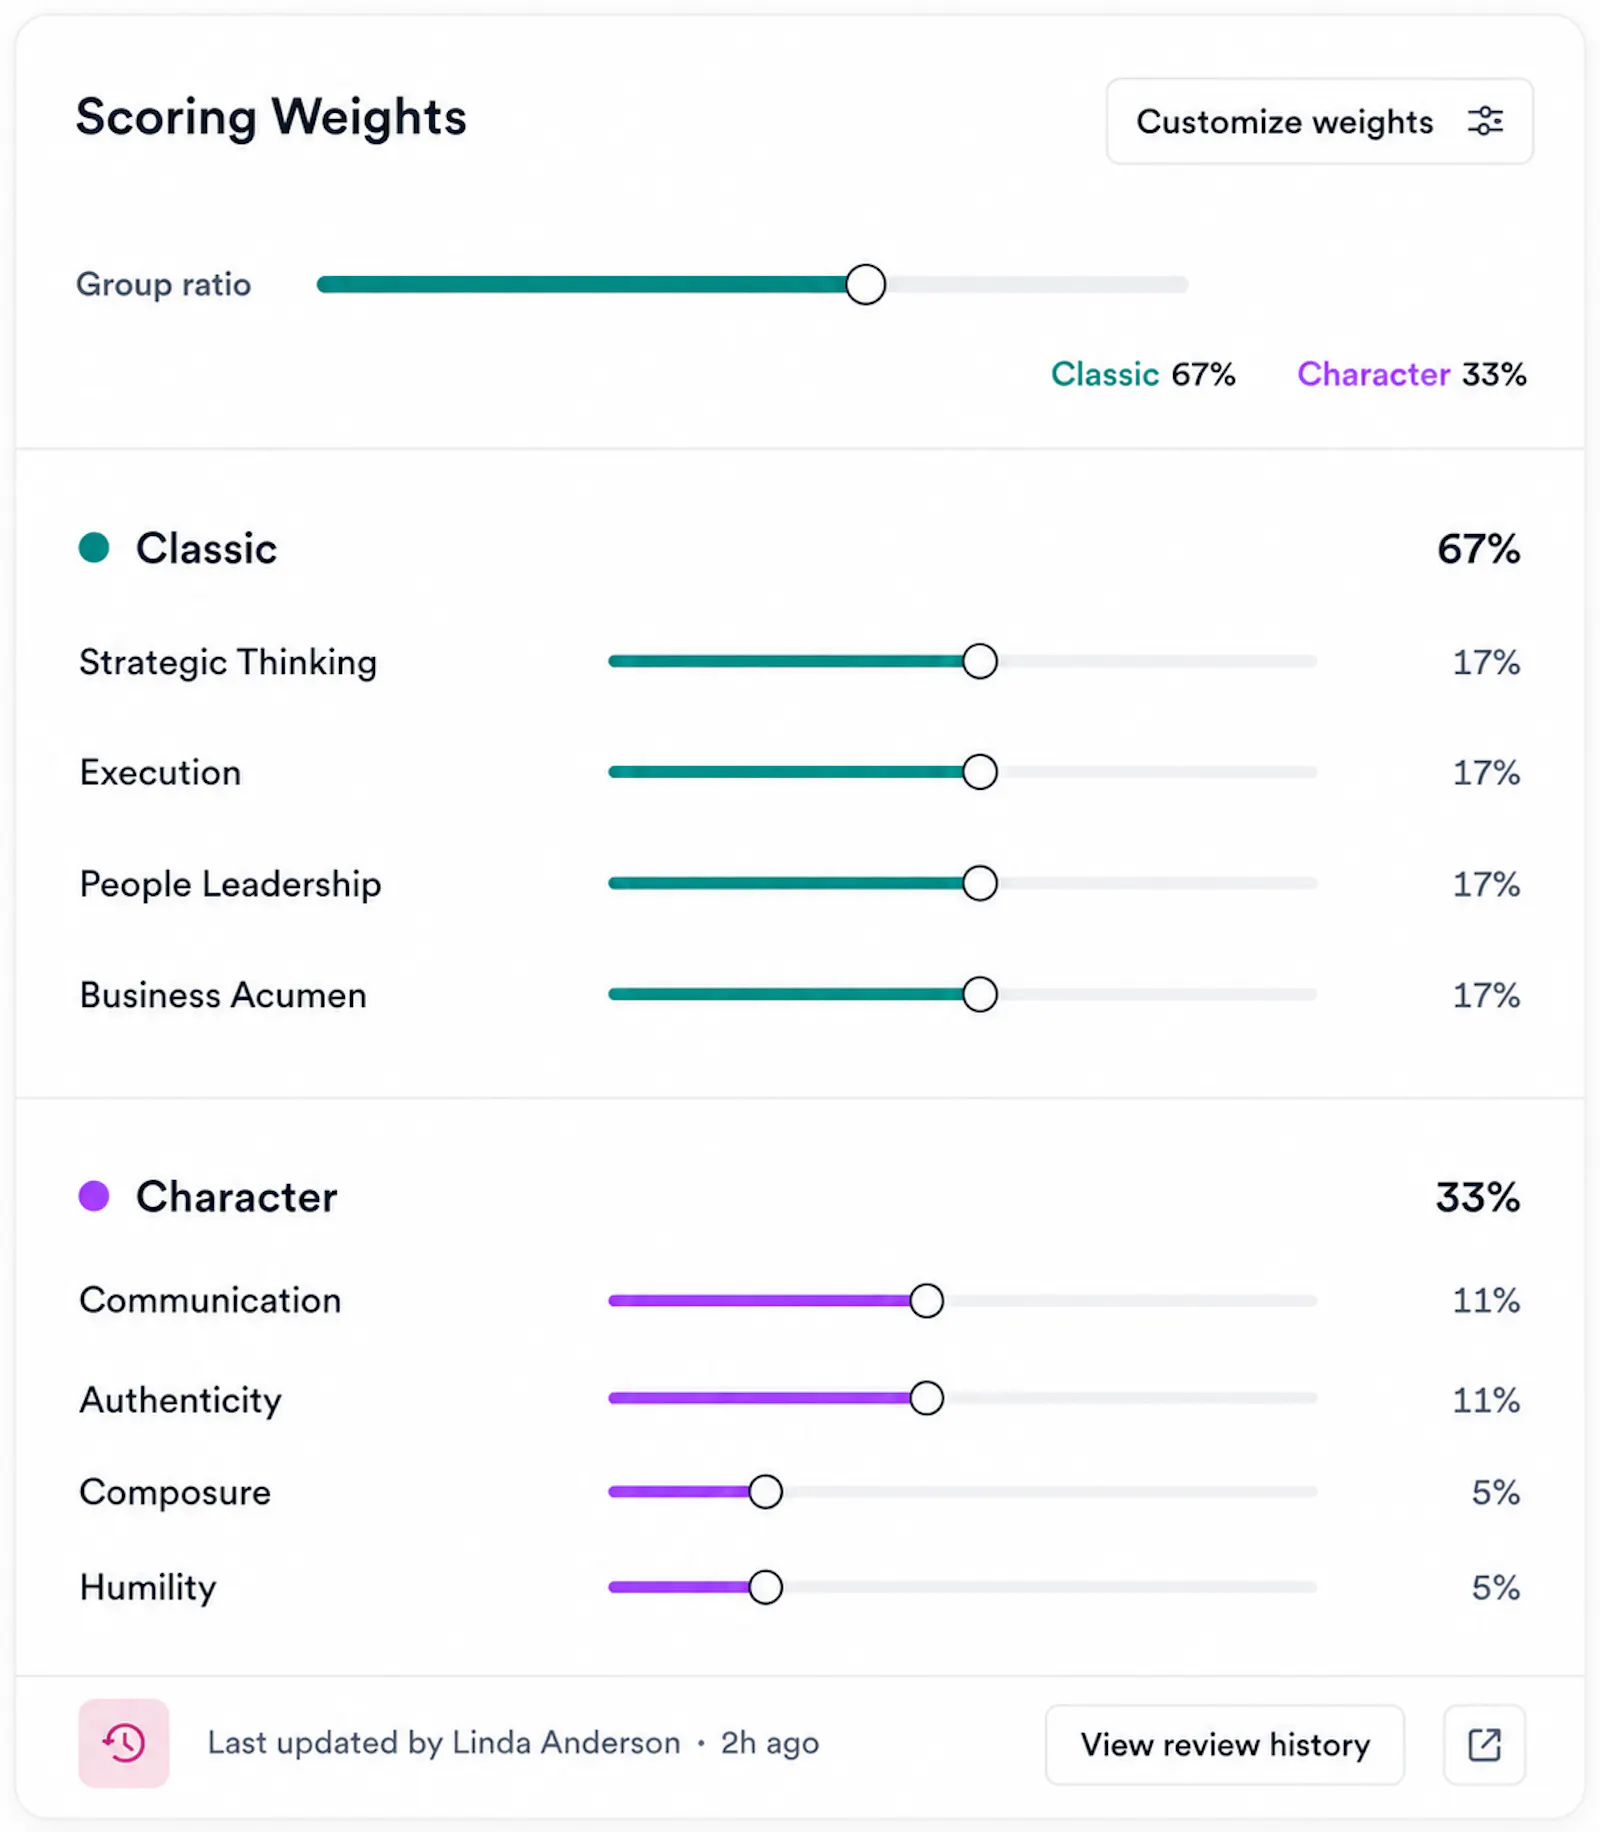Click the Humility slider knob

[x=766, y=1587]
